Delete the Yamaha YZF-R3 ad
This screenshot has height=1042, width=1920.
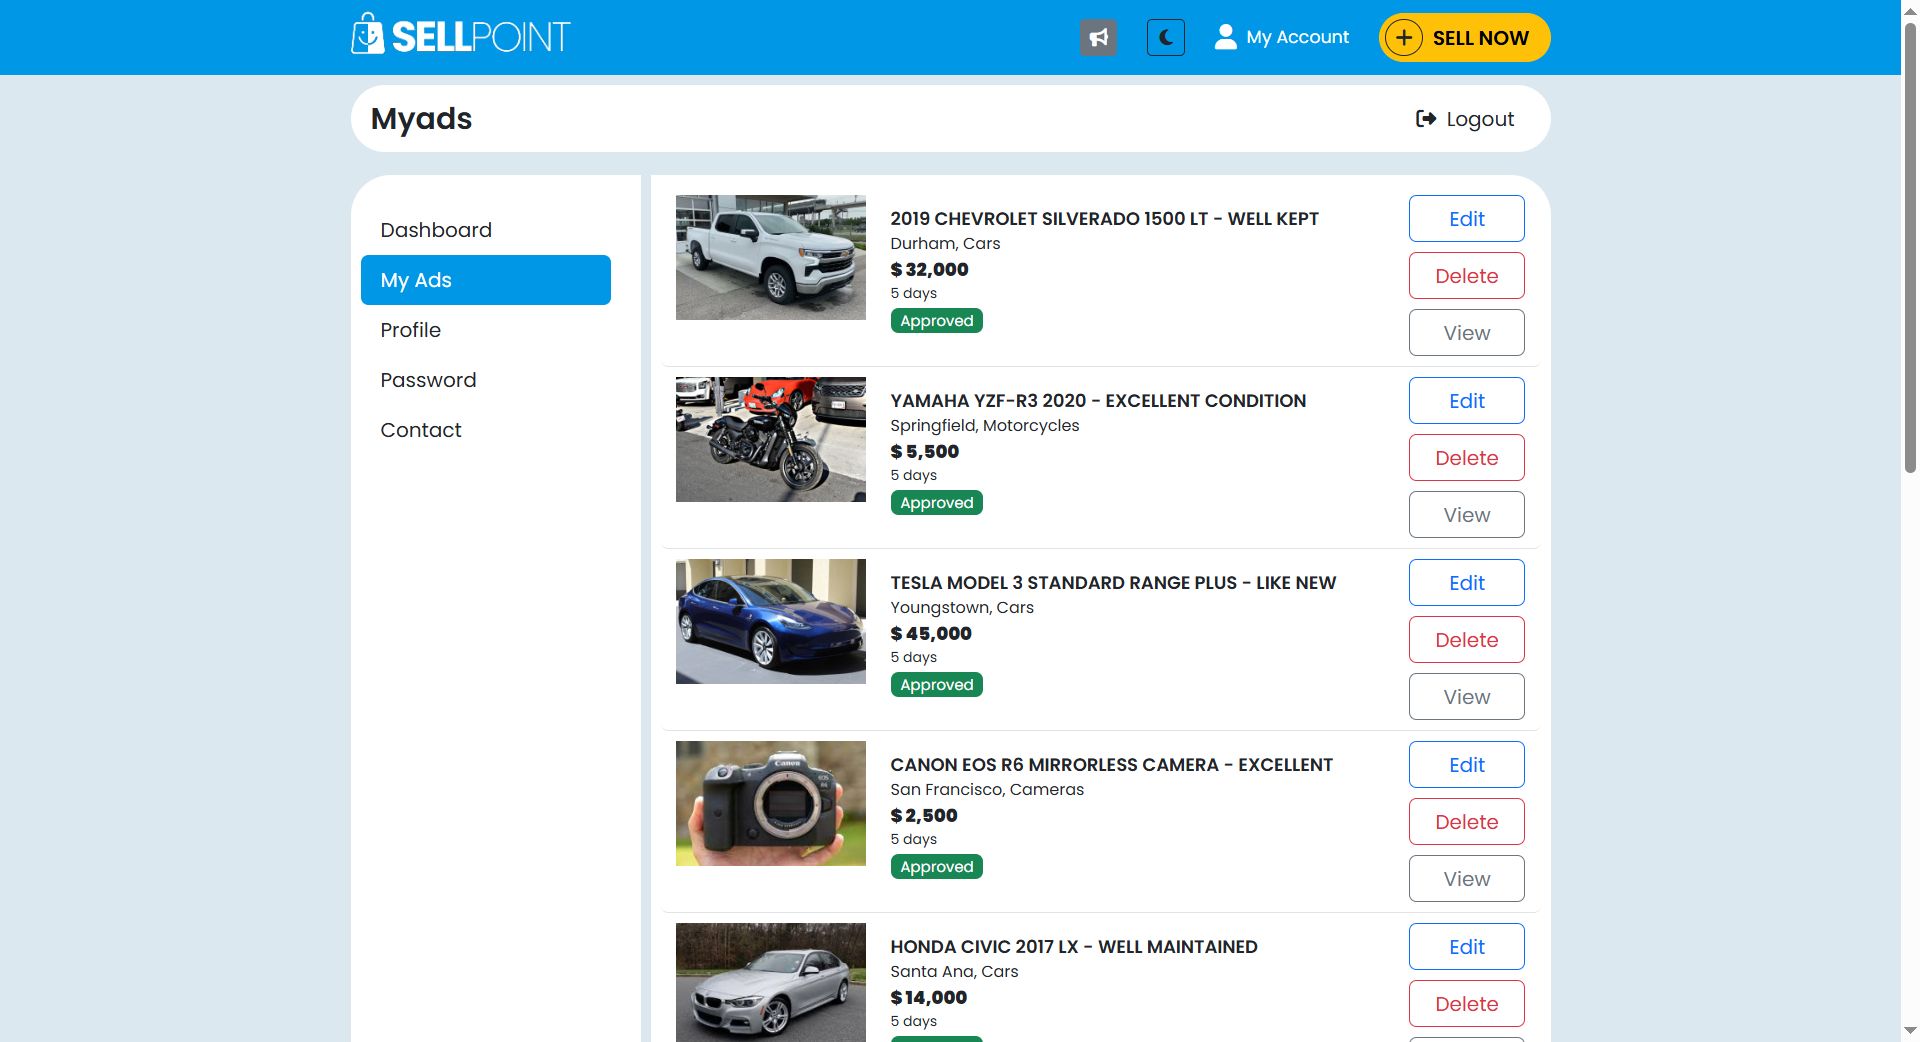(1466, 458)
